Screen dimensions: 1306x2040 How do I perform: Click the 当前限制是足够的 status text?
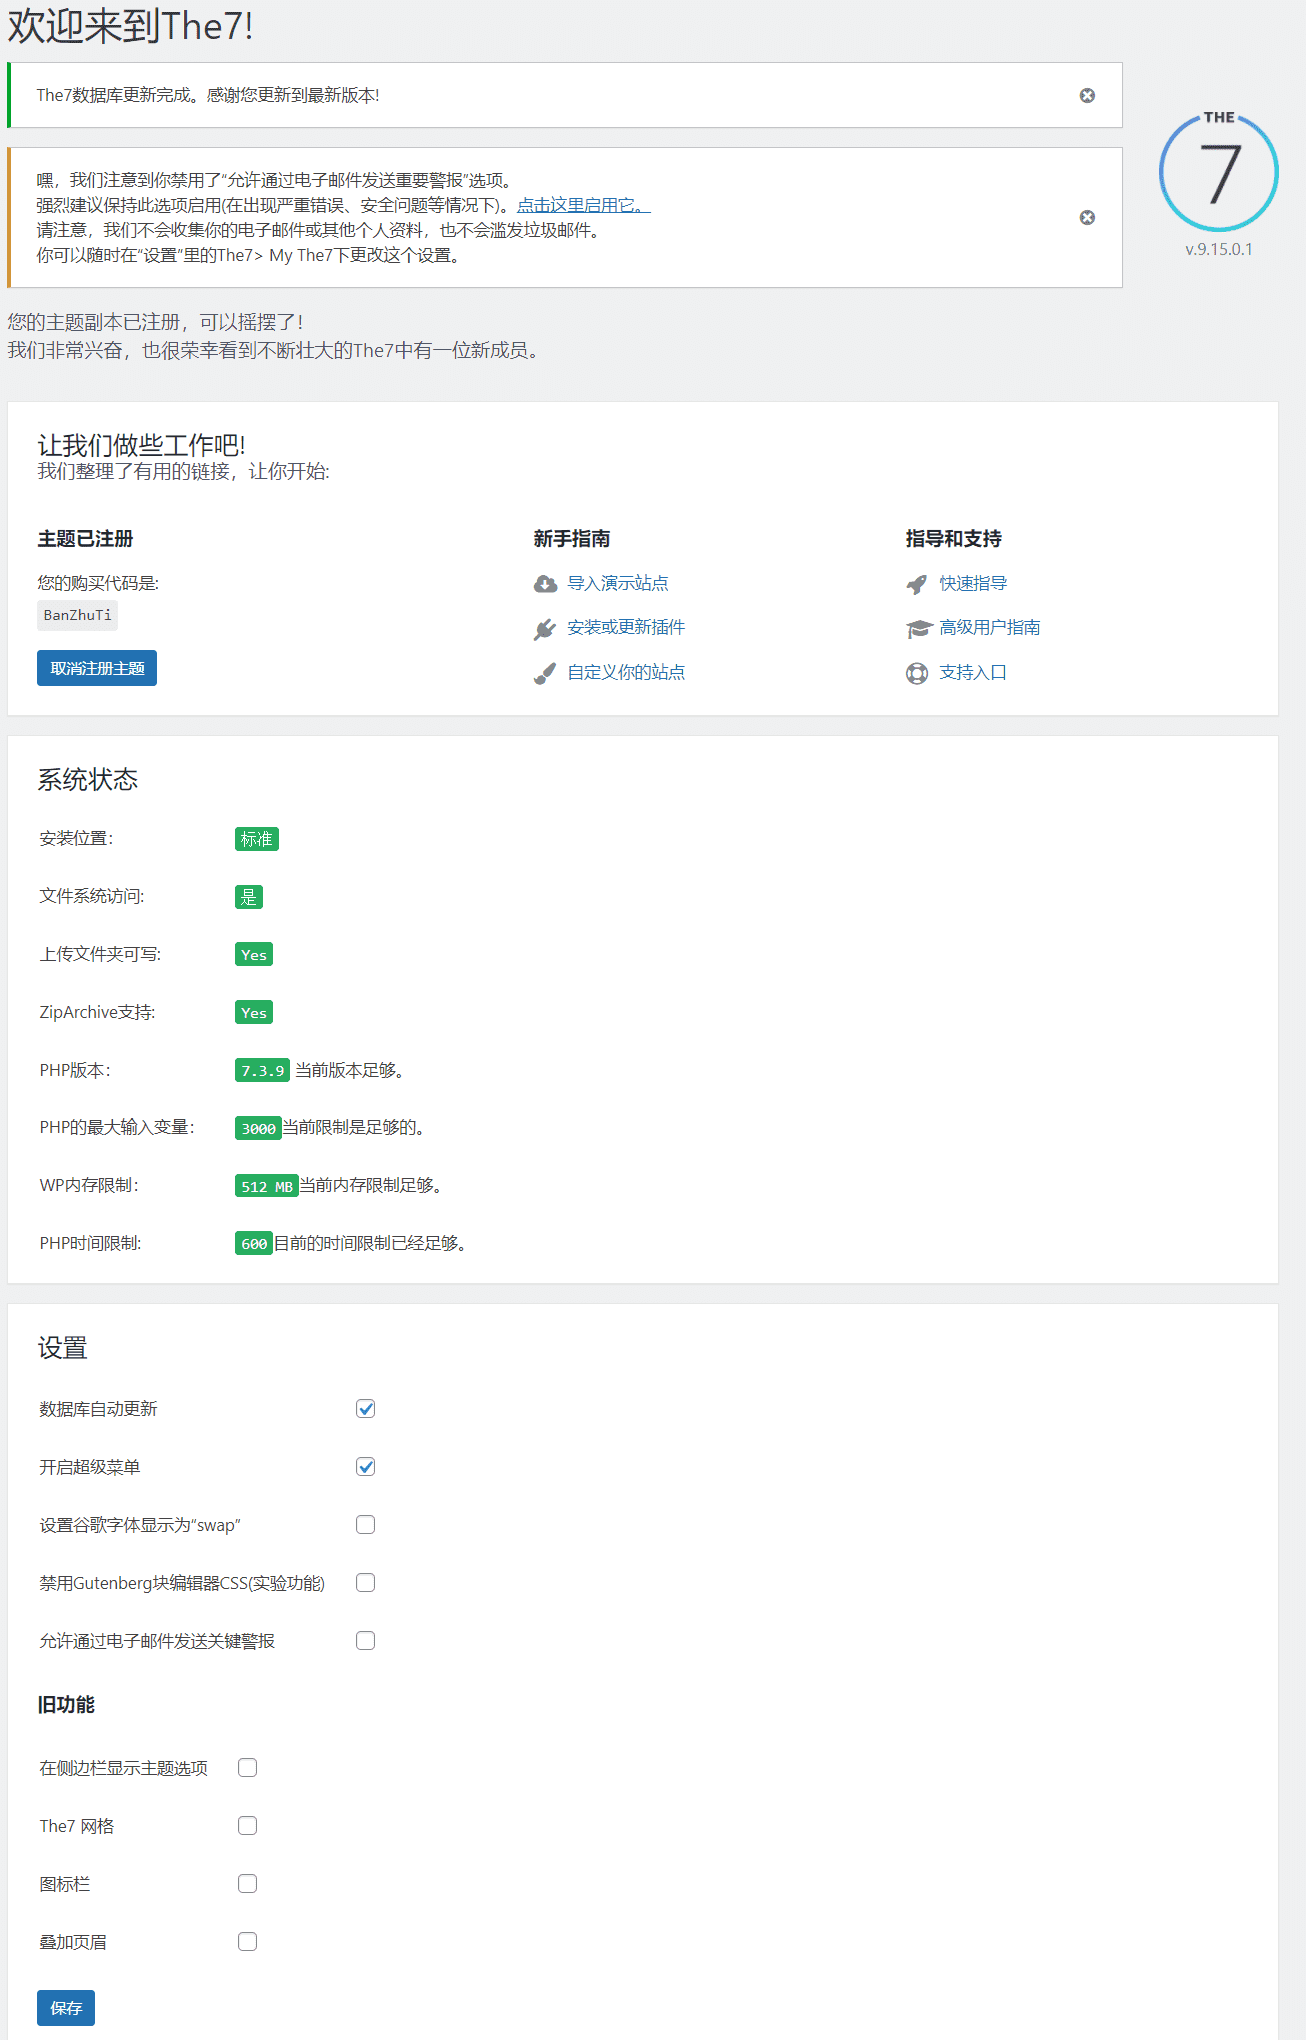tap(354, 1127)
